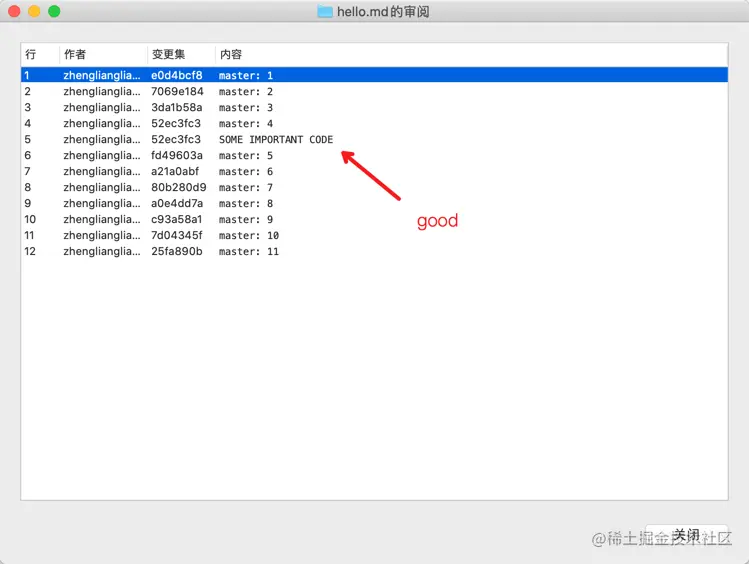Click the 关闭 button
Viewport: 749px width, 564px height.
click(x=686, y=536)
